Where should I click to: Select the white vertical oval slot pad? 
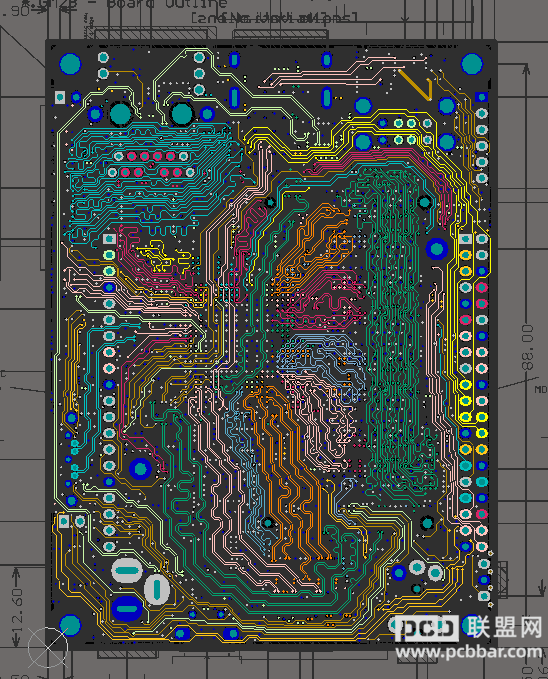(x=156, y=589)
